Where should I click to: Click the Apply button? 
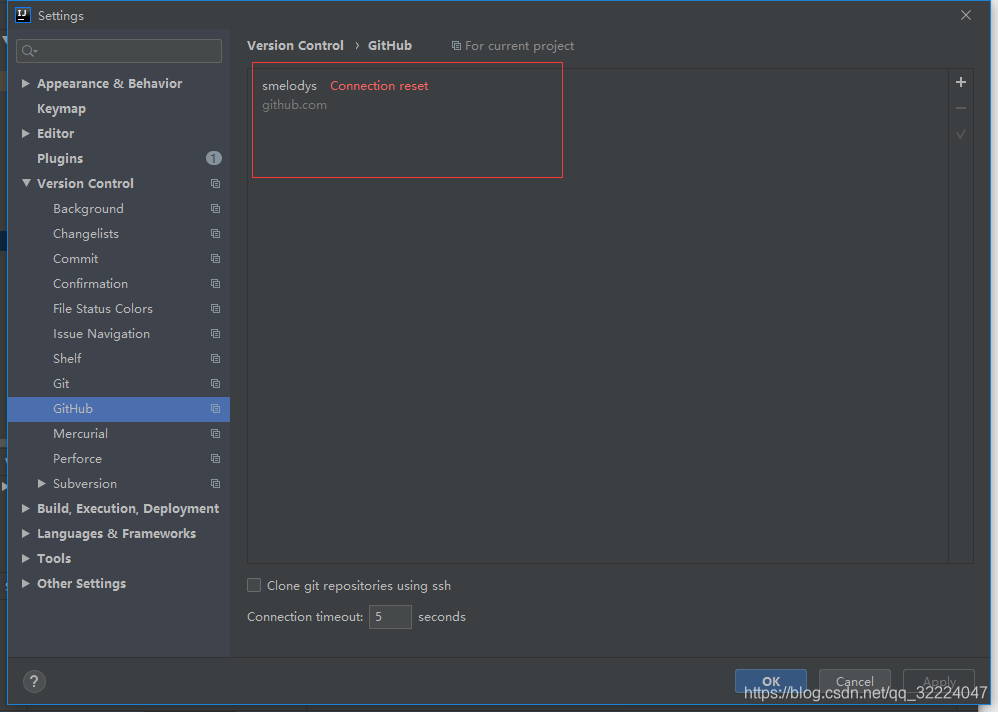[939, 681]
